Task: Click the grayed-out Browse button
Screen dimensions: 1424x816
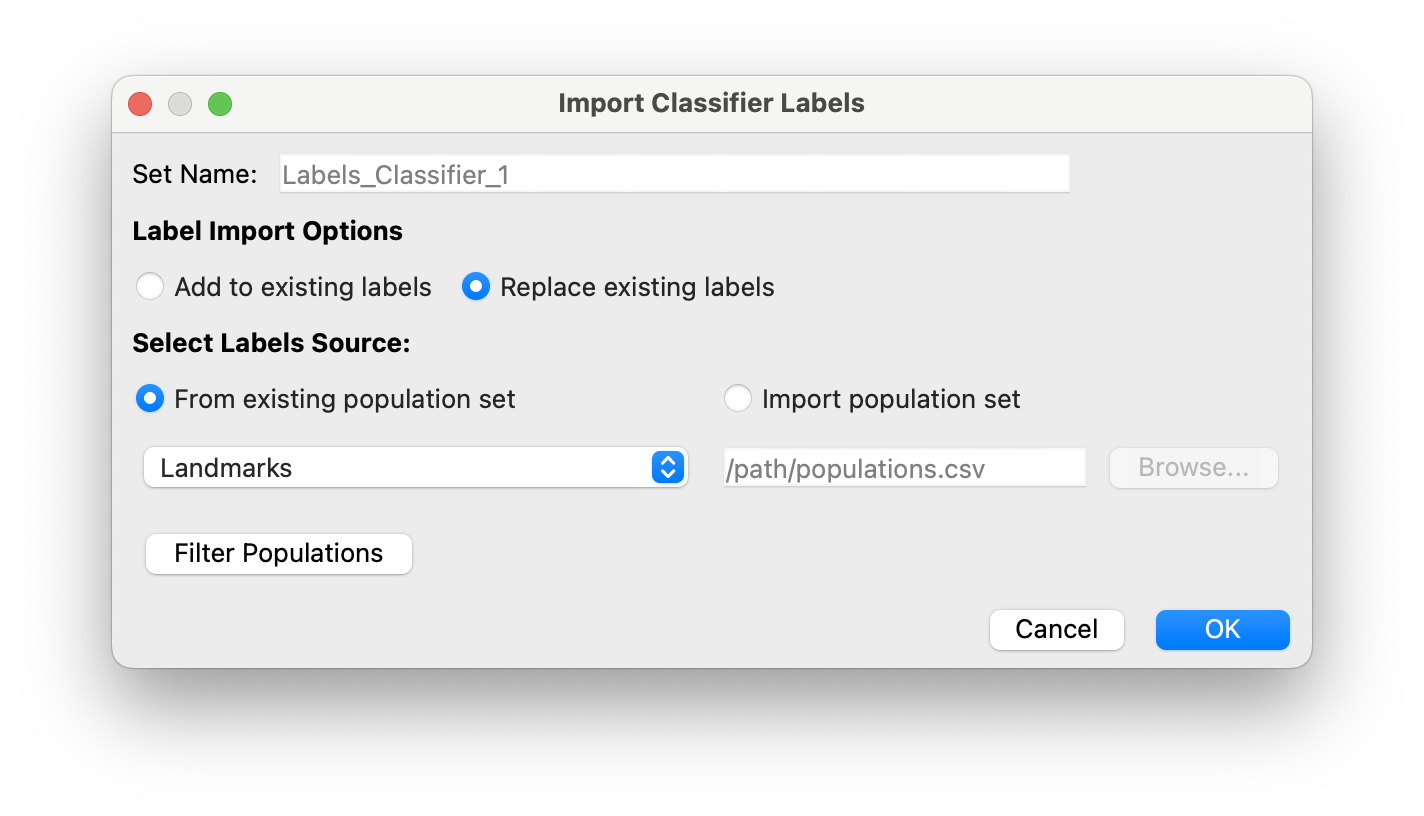Action: coord(1193,467)
